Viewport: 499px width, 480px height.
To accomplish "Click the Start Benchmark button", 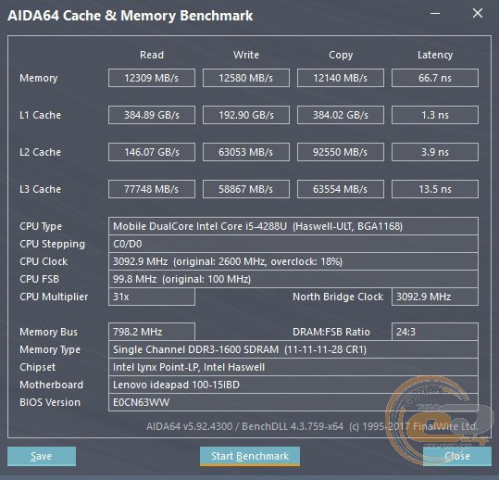I will 250,456.
